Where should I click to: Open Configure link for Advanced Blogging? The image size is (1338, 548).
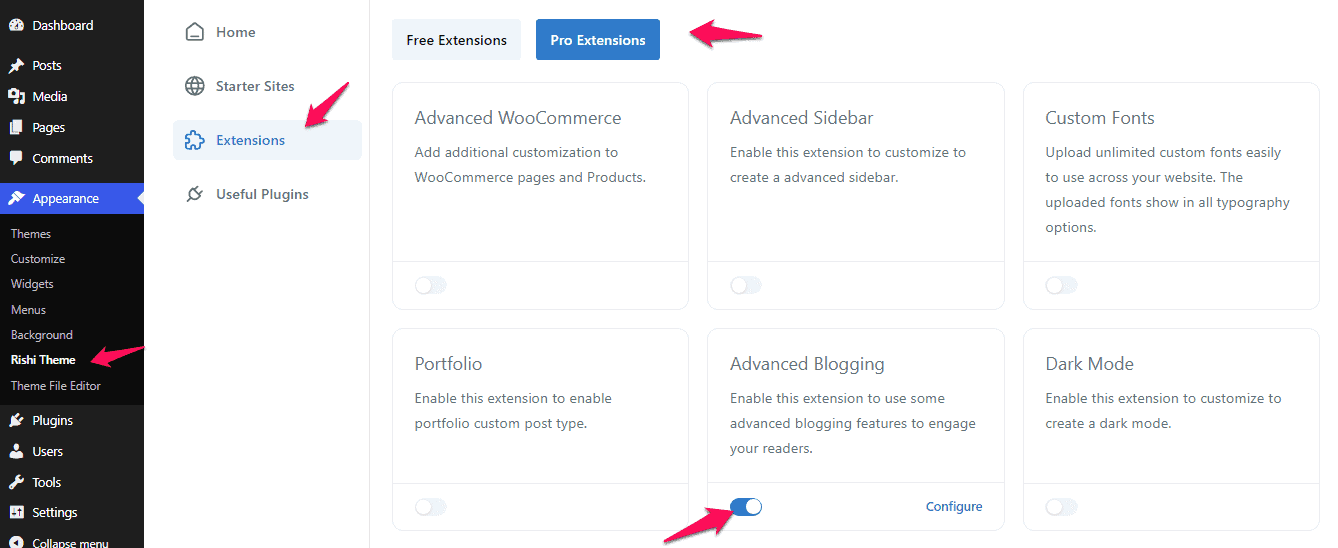[954, 507]
